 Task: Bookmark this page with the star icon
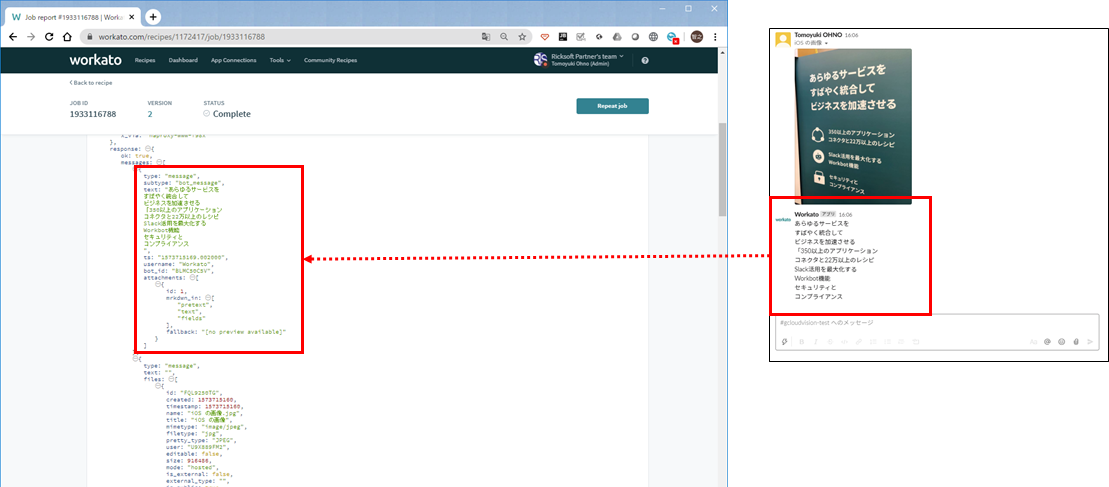coord(522,36)
